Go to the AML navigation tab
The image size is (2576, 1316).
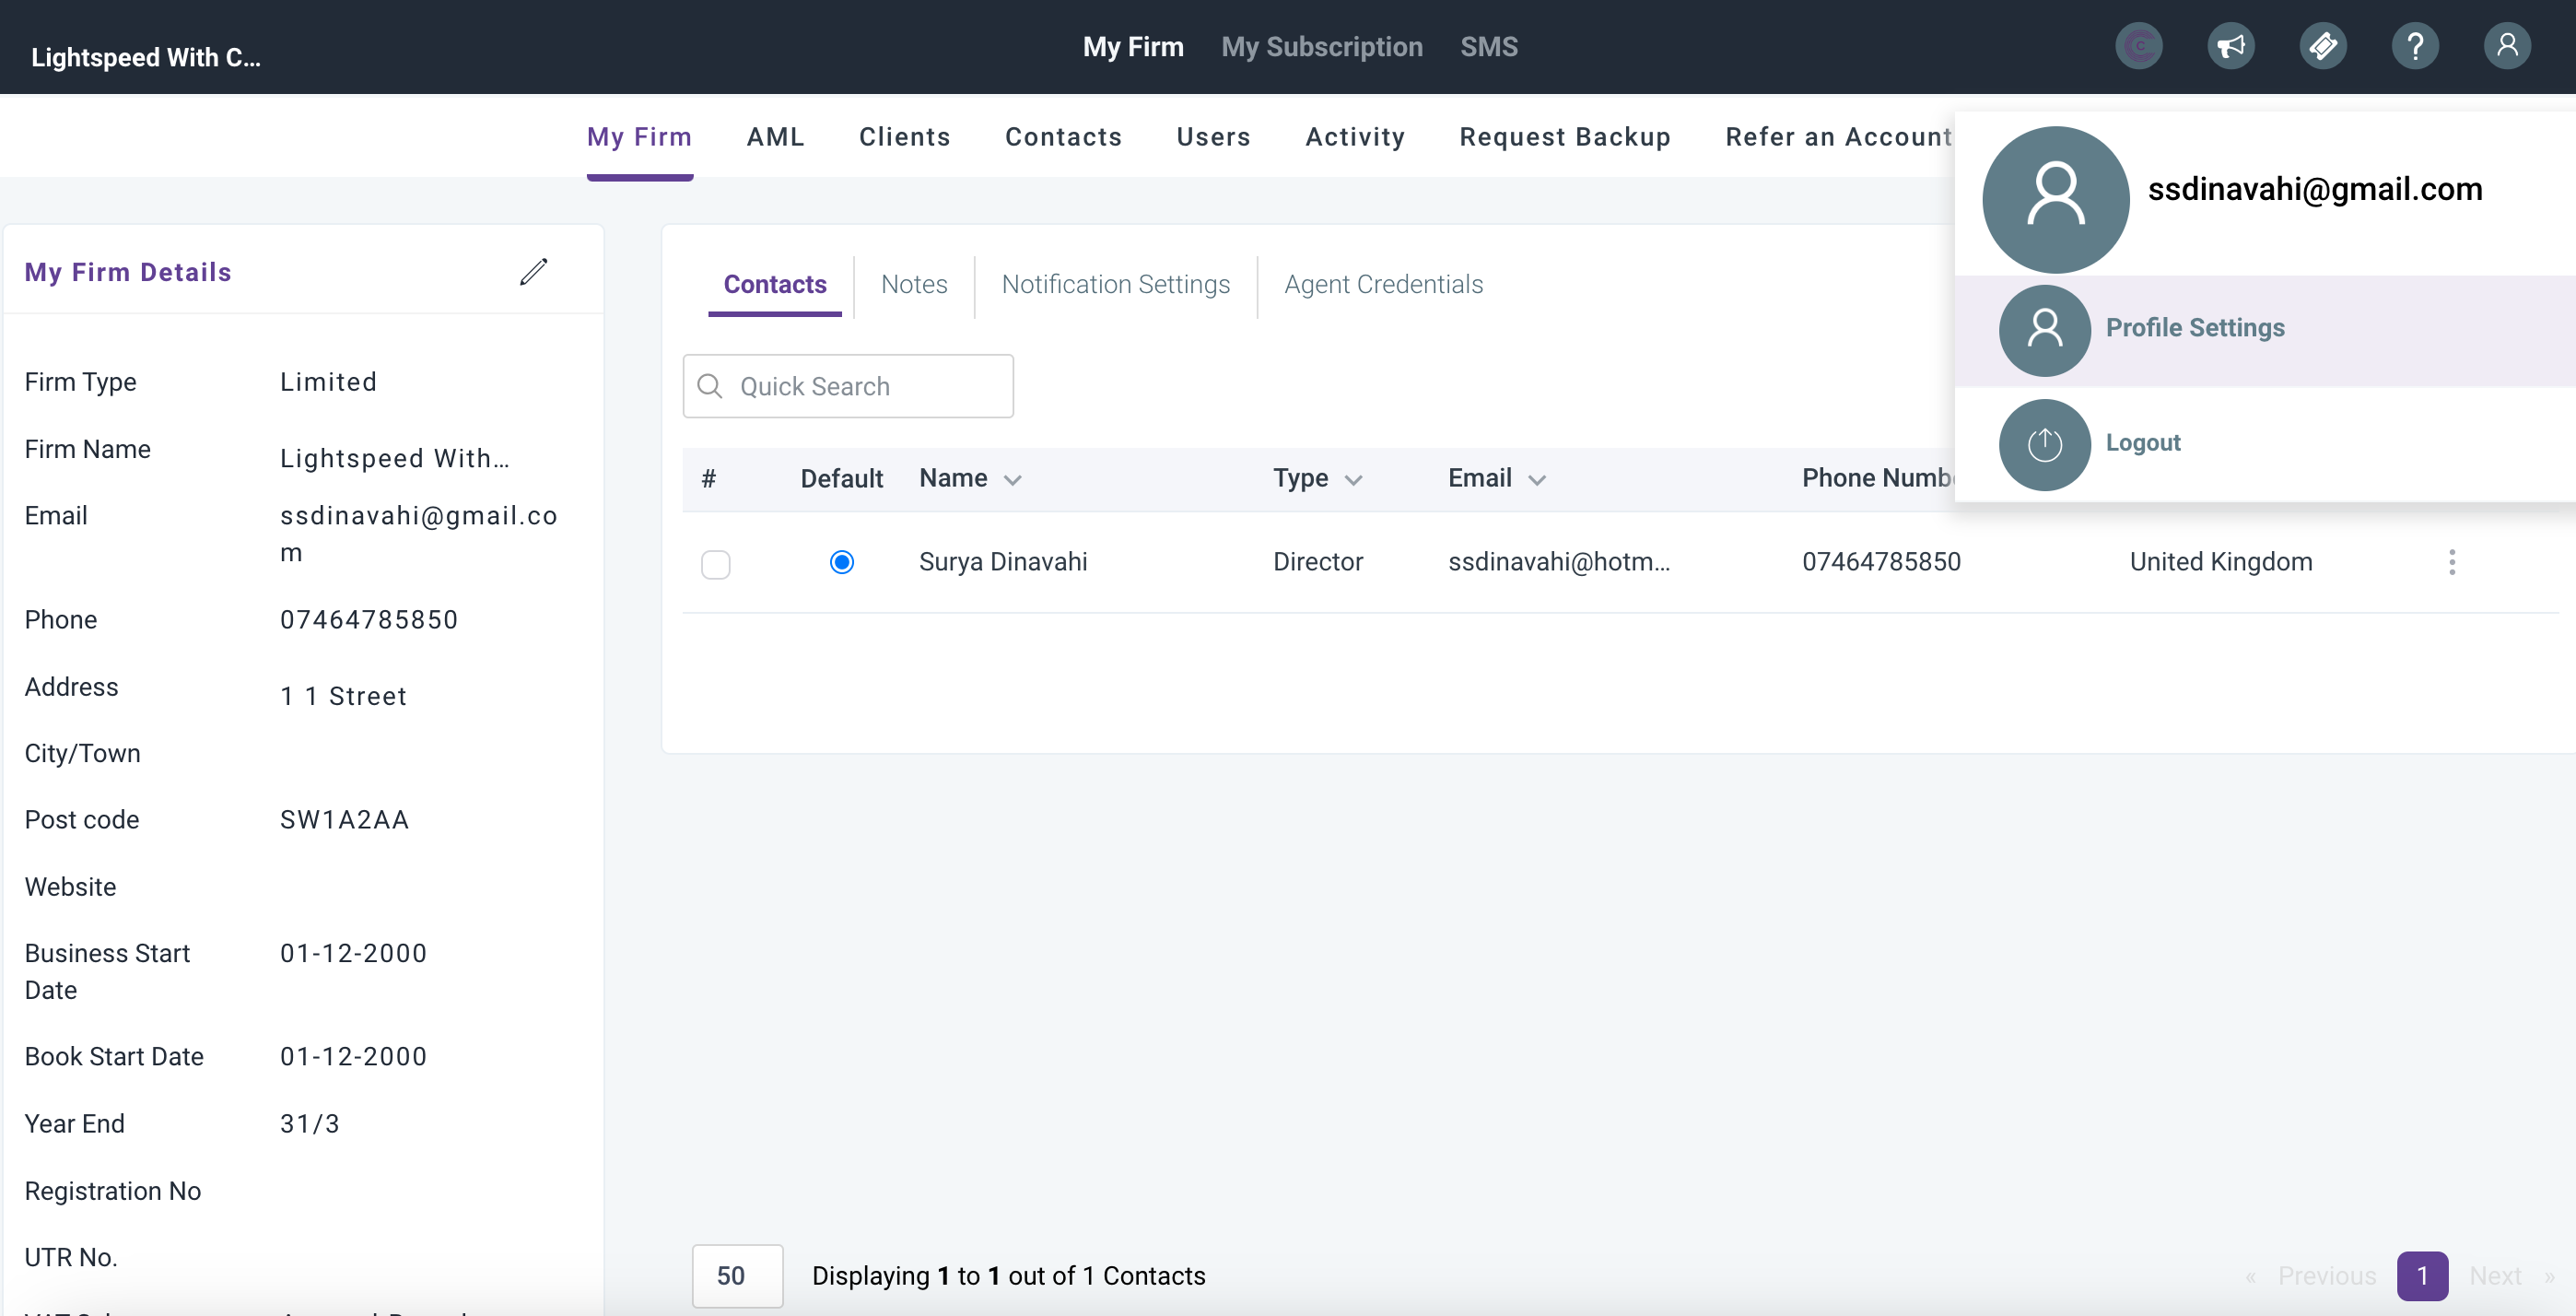click(775, 137)
